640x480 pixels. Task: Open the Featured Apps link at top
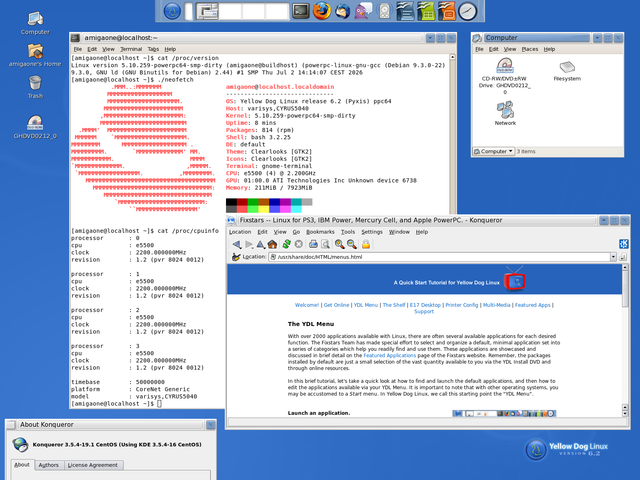pyautogui.click(x=533, y=305)
